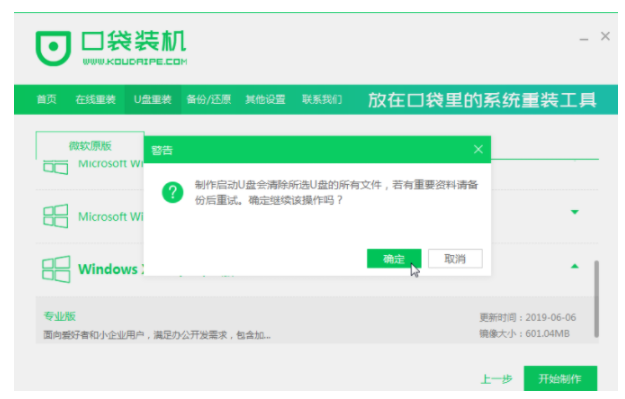Confirm the warning with 确定
Viewport: 625px width, 399px height.
(x=394, y=259)
